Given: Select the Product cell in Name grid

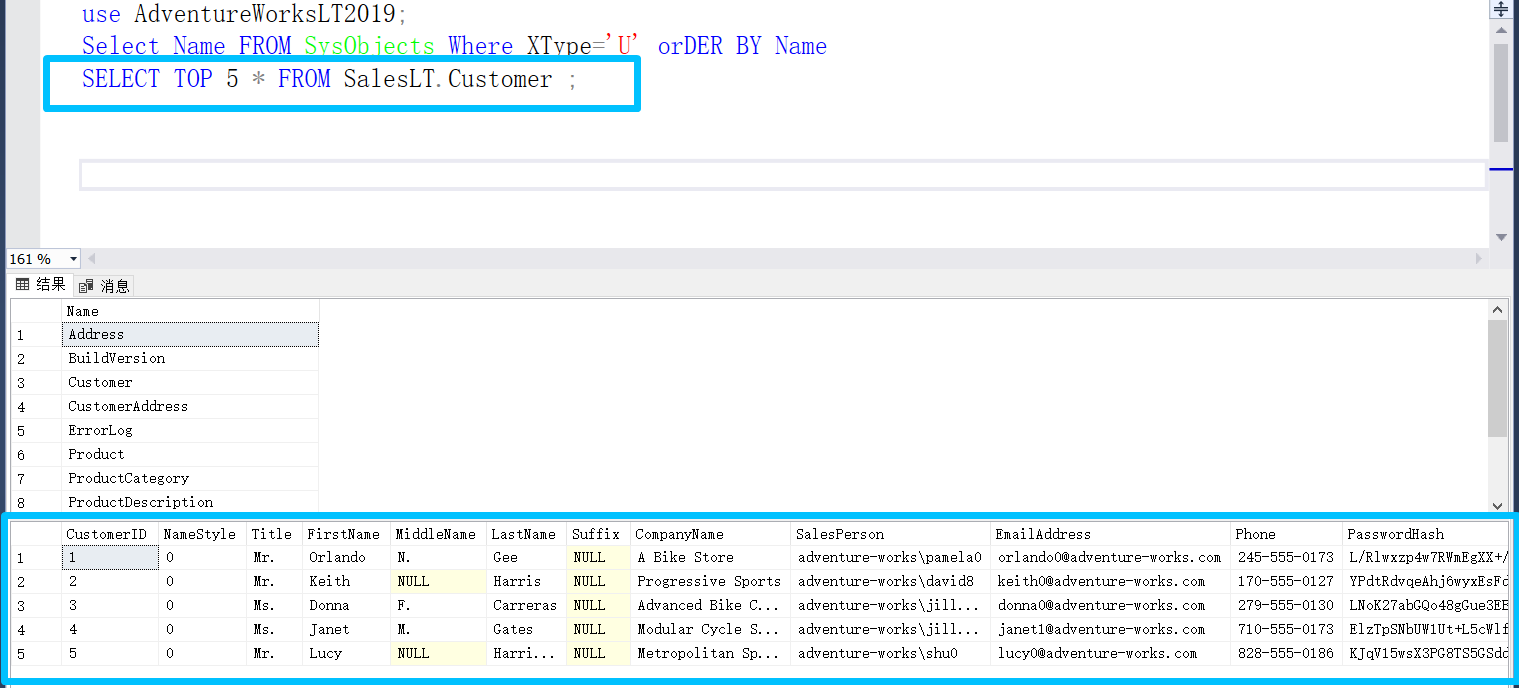Looking at the screenshot, I should [x=190, y=454].
